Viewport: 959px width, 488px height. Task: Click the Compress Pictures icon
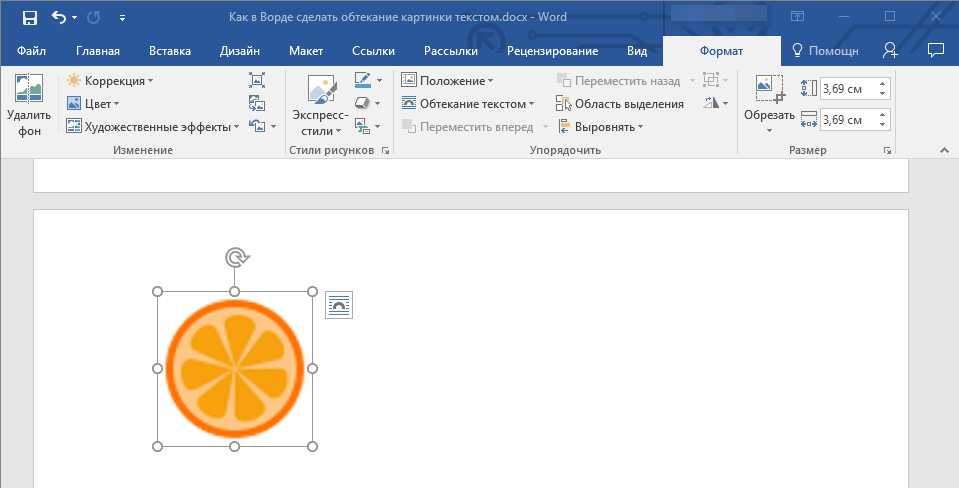pyautogui.click(x=257, y=80)
